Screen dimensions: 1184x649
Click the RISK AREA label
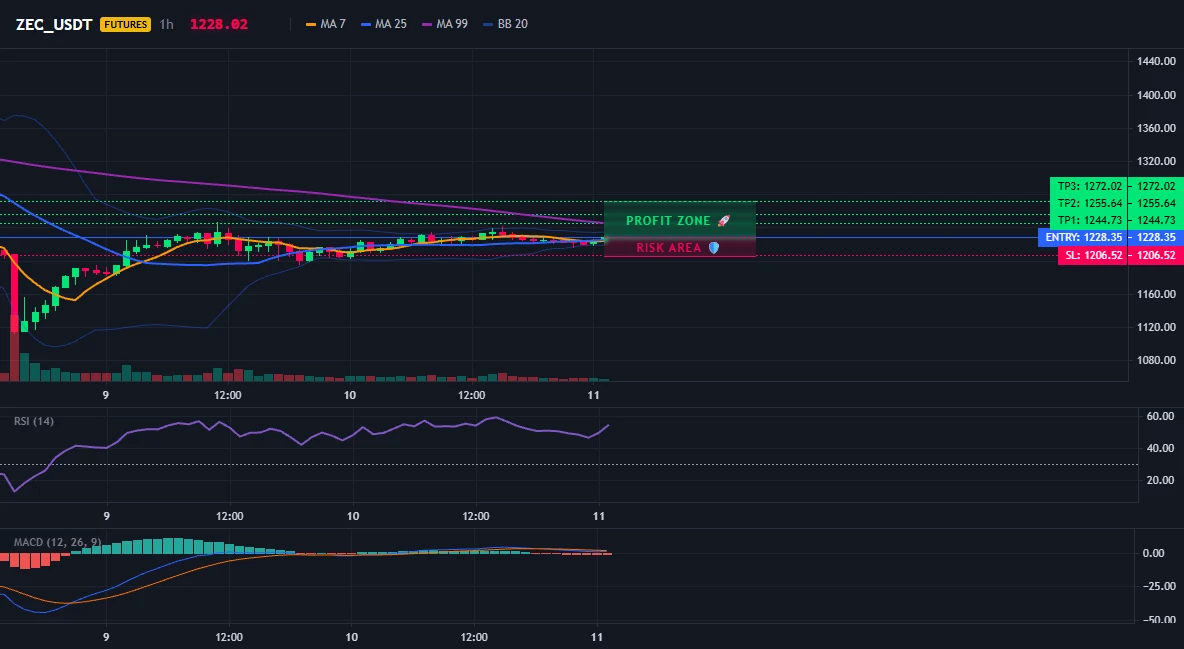click(x=668, y=248)
